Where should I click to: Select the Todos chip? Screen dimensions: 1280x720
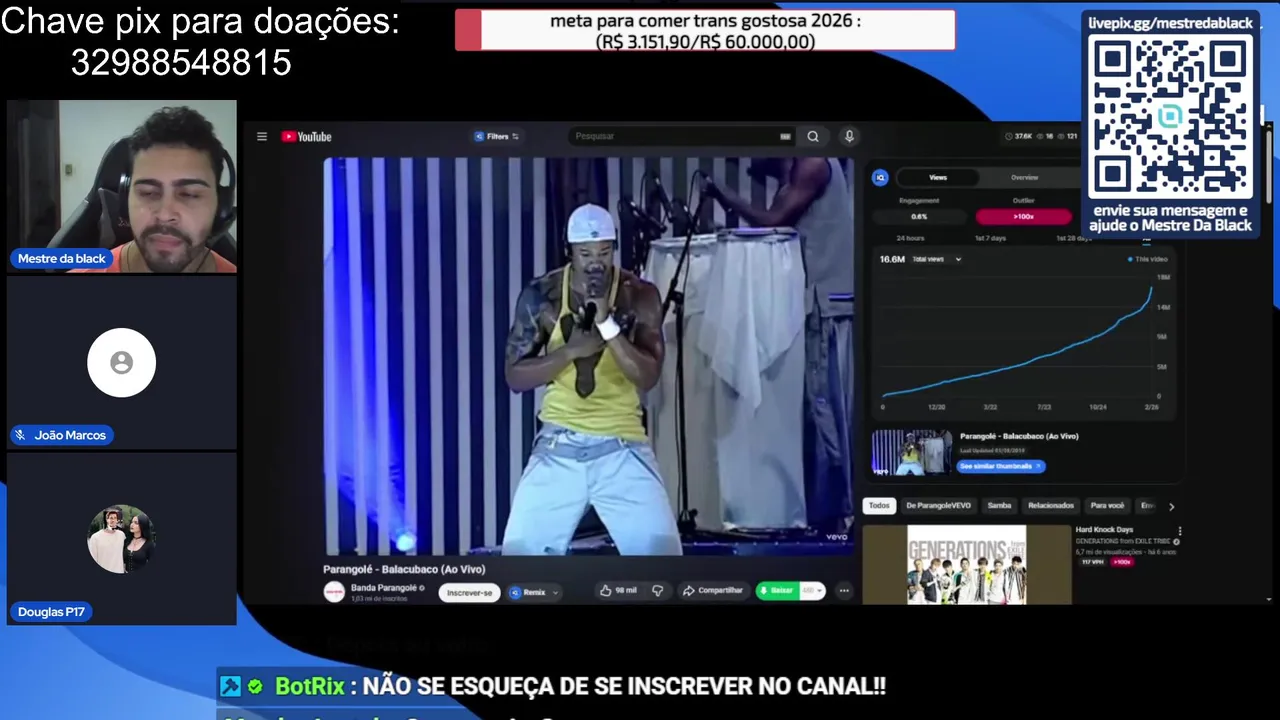(x=879, y=506)
